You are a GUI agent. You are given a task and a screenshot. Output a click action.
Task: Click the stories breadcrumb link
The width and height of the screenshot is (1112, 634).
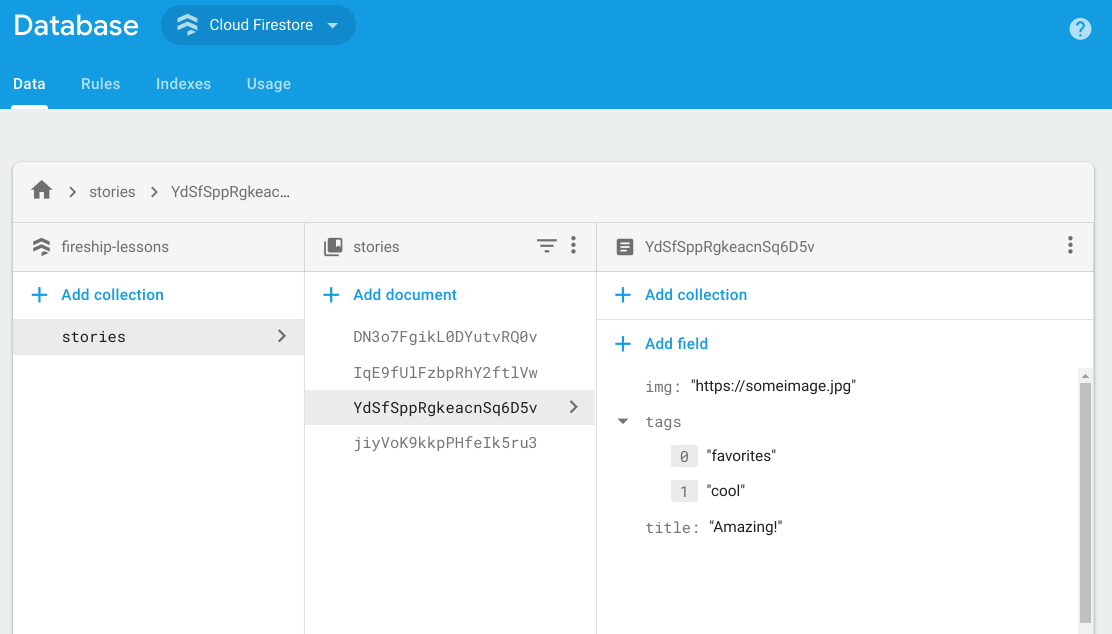pos(112,191)
